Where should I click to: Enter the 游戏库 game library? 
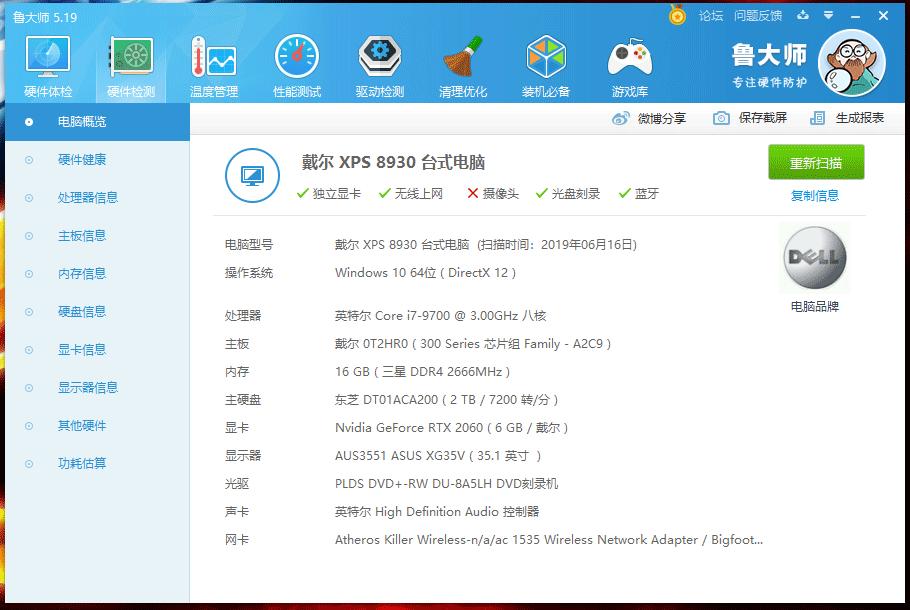(630, 64)
